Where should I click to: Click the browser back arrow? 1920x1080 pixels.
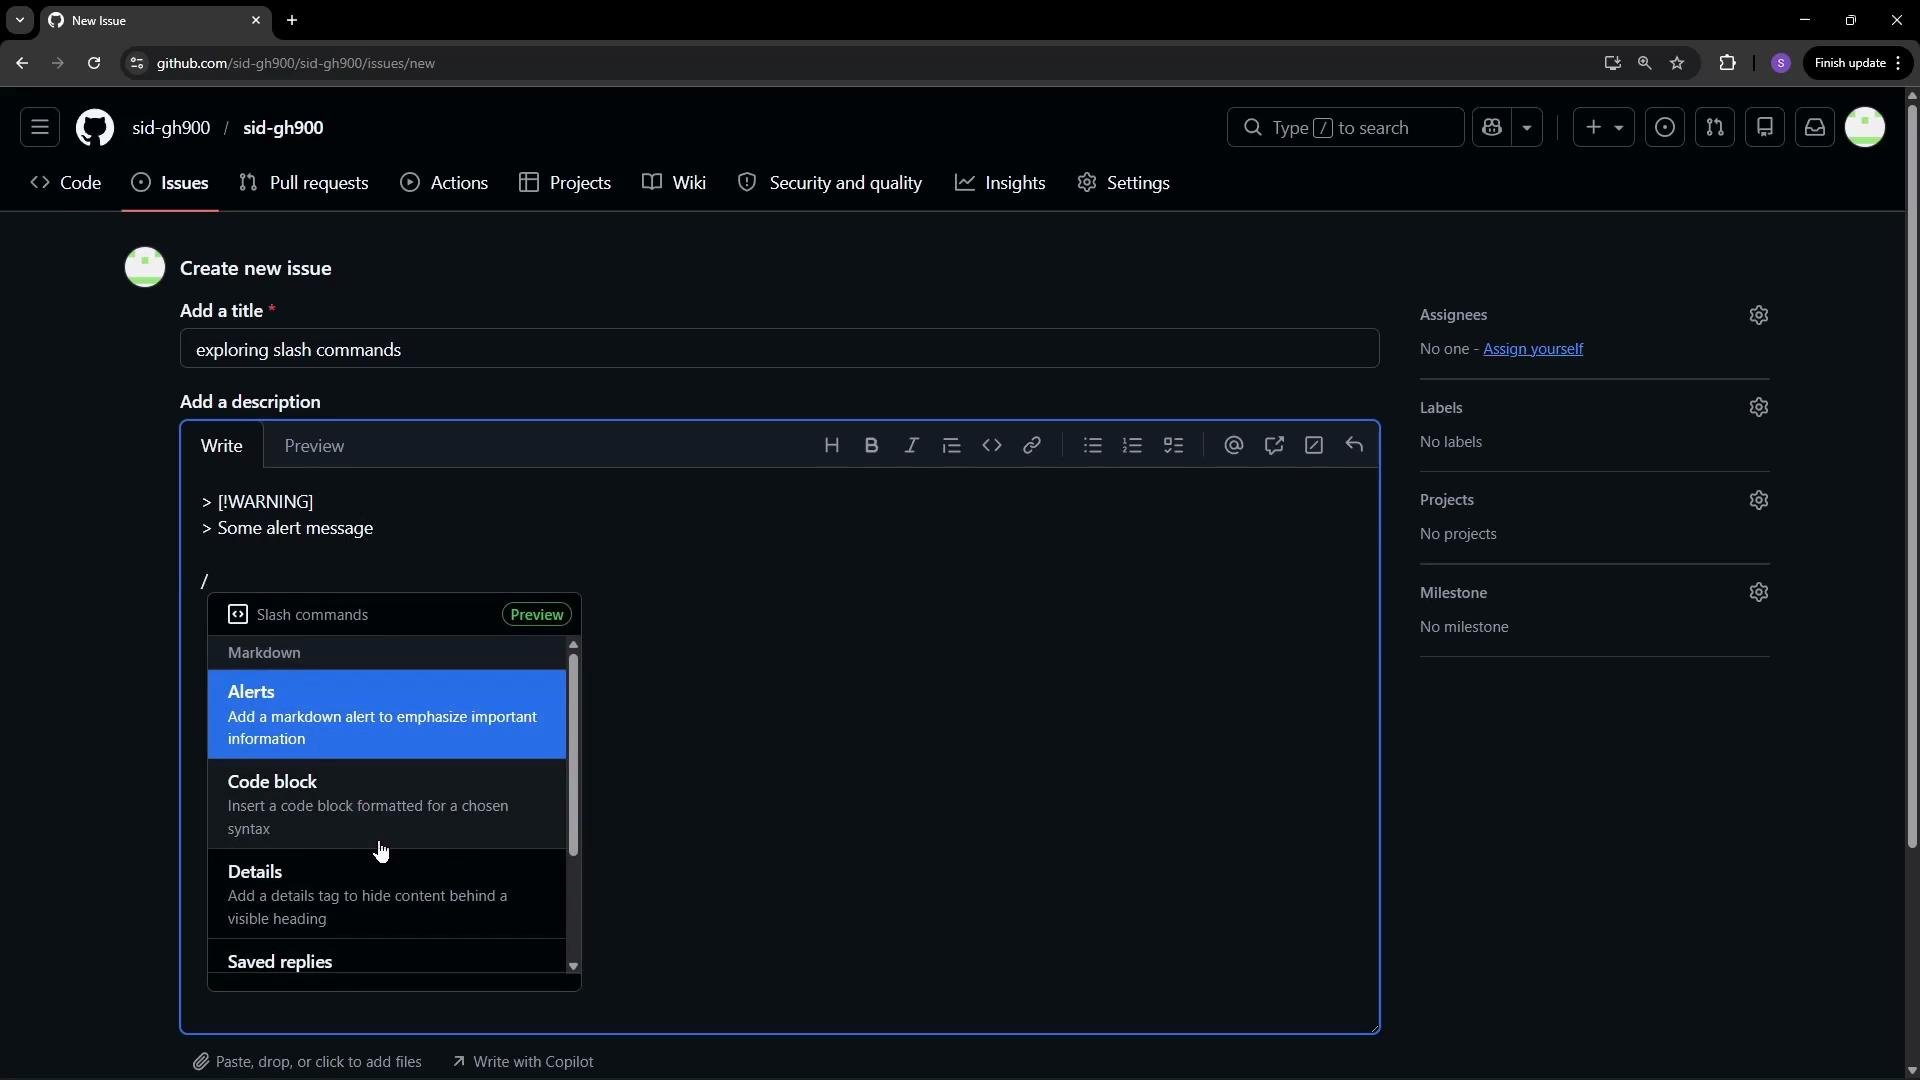pyautogui.click(x=22, y=63)
